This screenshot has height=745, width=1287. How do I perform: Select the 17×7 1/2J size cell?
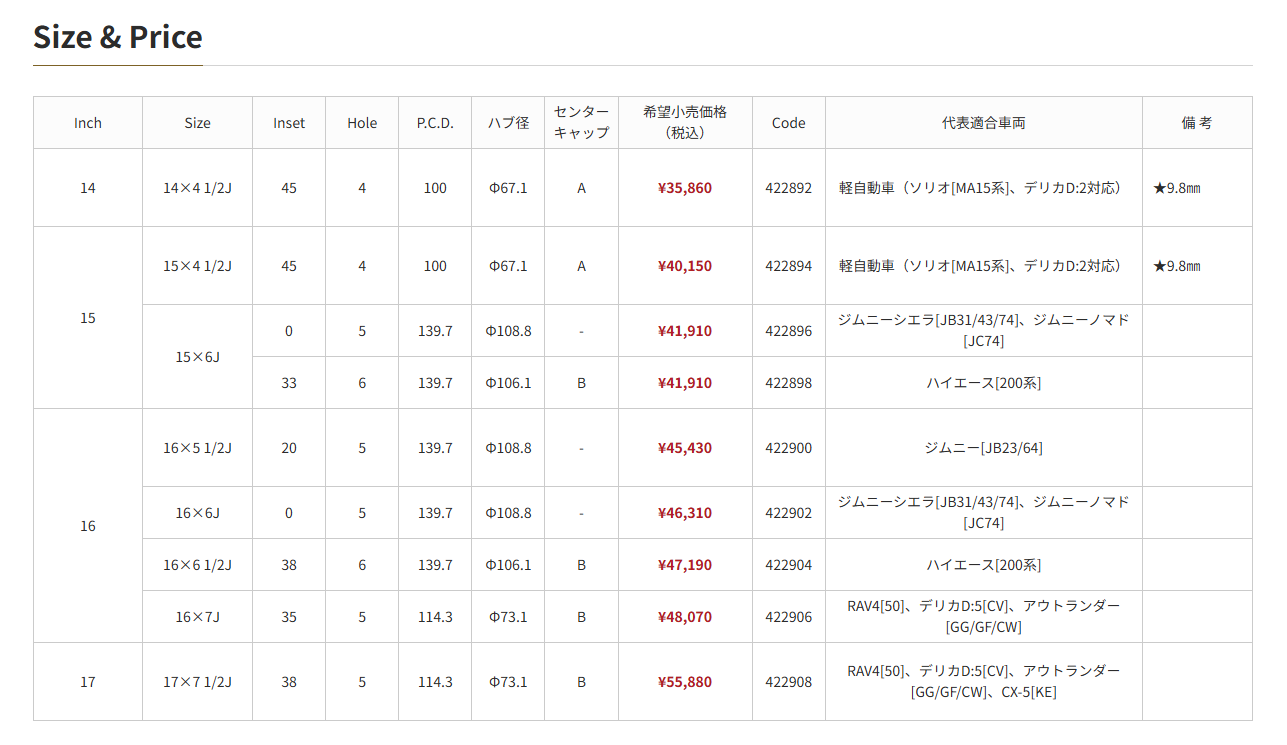198,682
